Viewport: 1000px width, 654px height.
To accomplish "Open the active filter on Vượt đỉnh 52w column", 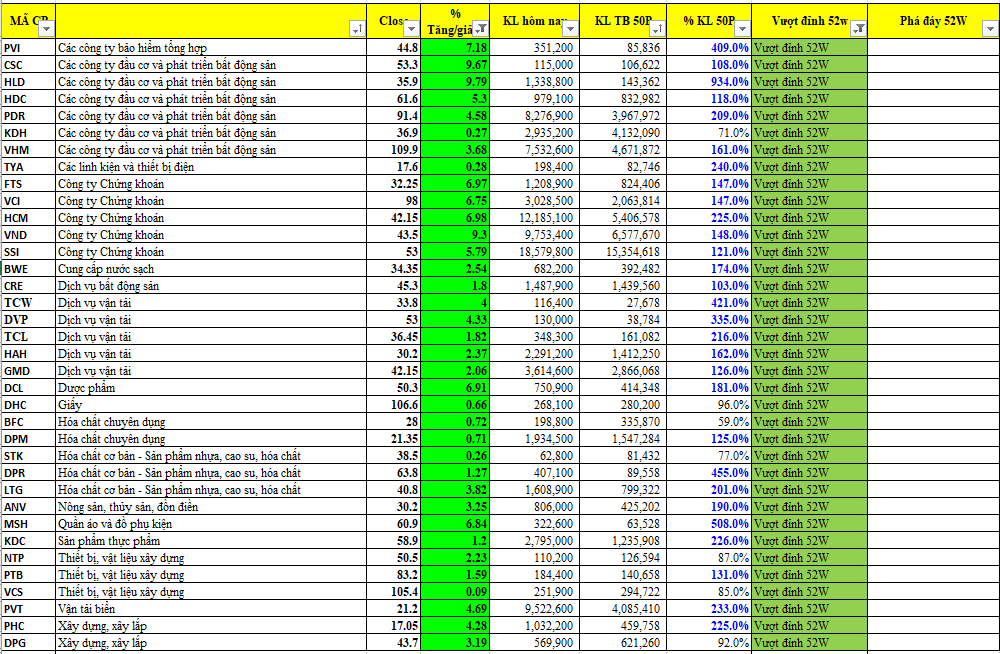I will pyautogui.click(x=859, y=30).
